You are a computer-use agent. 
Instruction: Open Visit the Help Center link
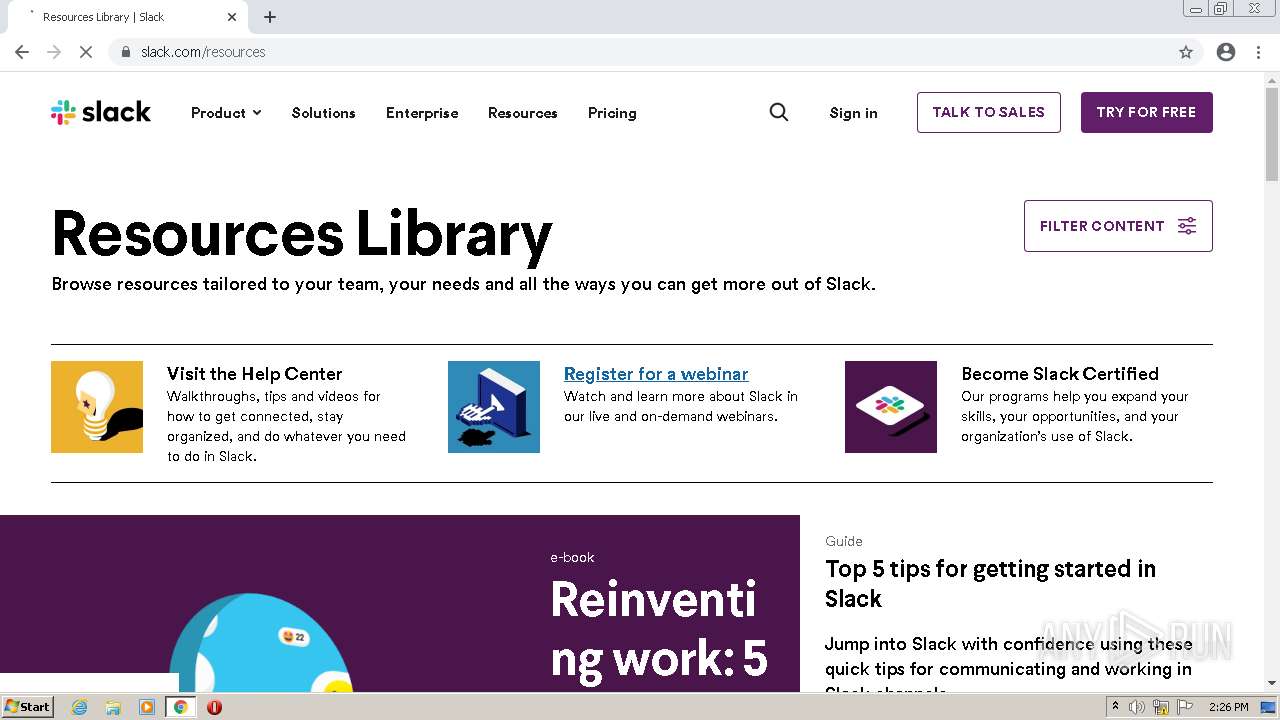tap(255, 374)
